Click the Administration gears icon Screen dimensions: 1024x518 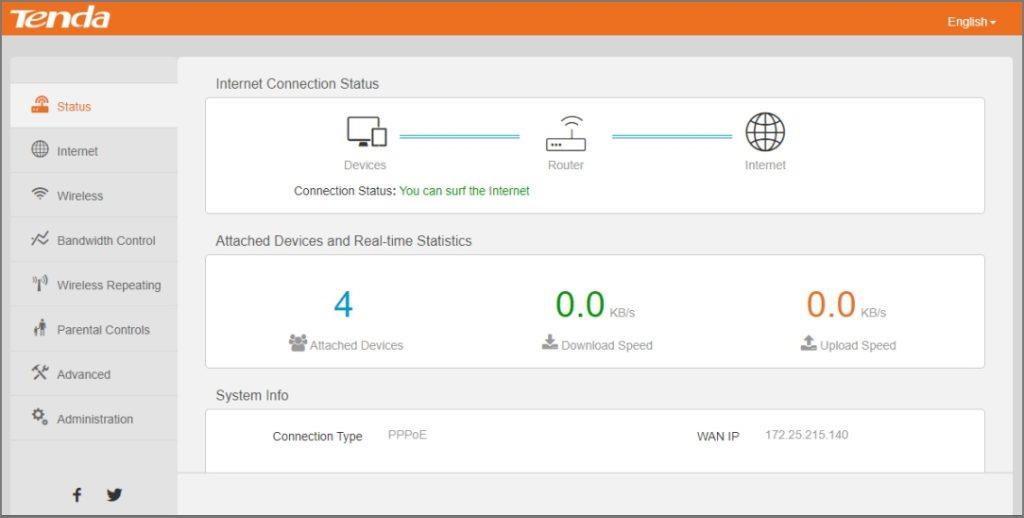click(x=40, y=417)
